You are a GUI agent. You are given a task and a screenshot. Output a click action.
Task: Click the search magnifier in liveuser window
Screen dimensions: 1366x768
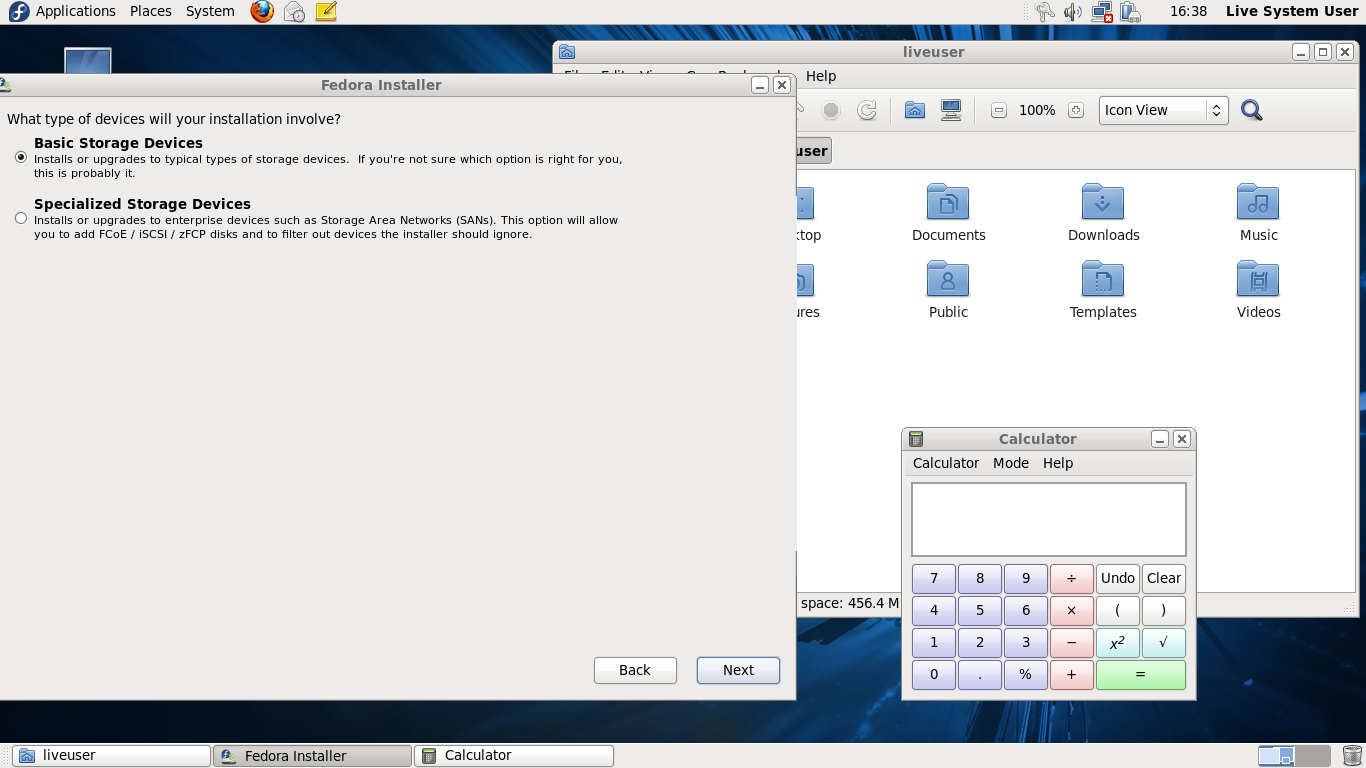pos(1251,110)
